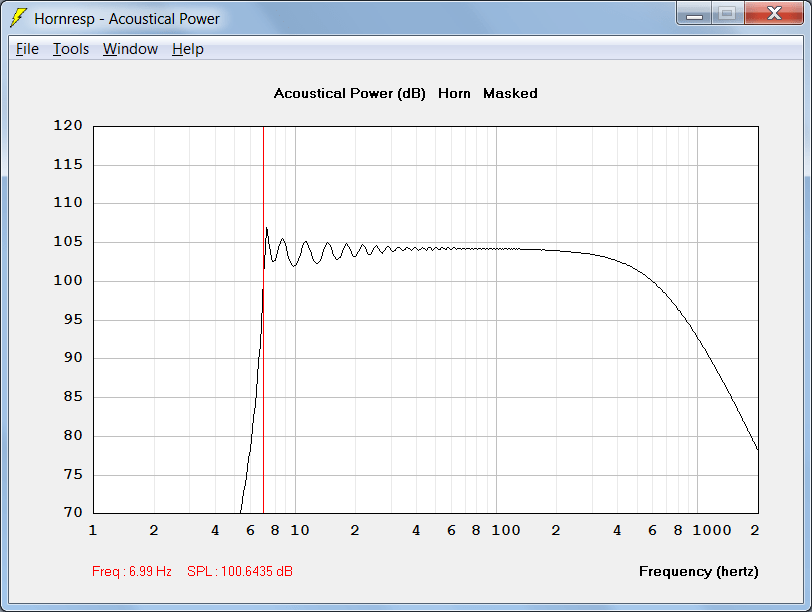
Task: Click the 'SPL : 100.6435 dB' readout
Action: pyautogui.click(x=240, y=571)
